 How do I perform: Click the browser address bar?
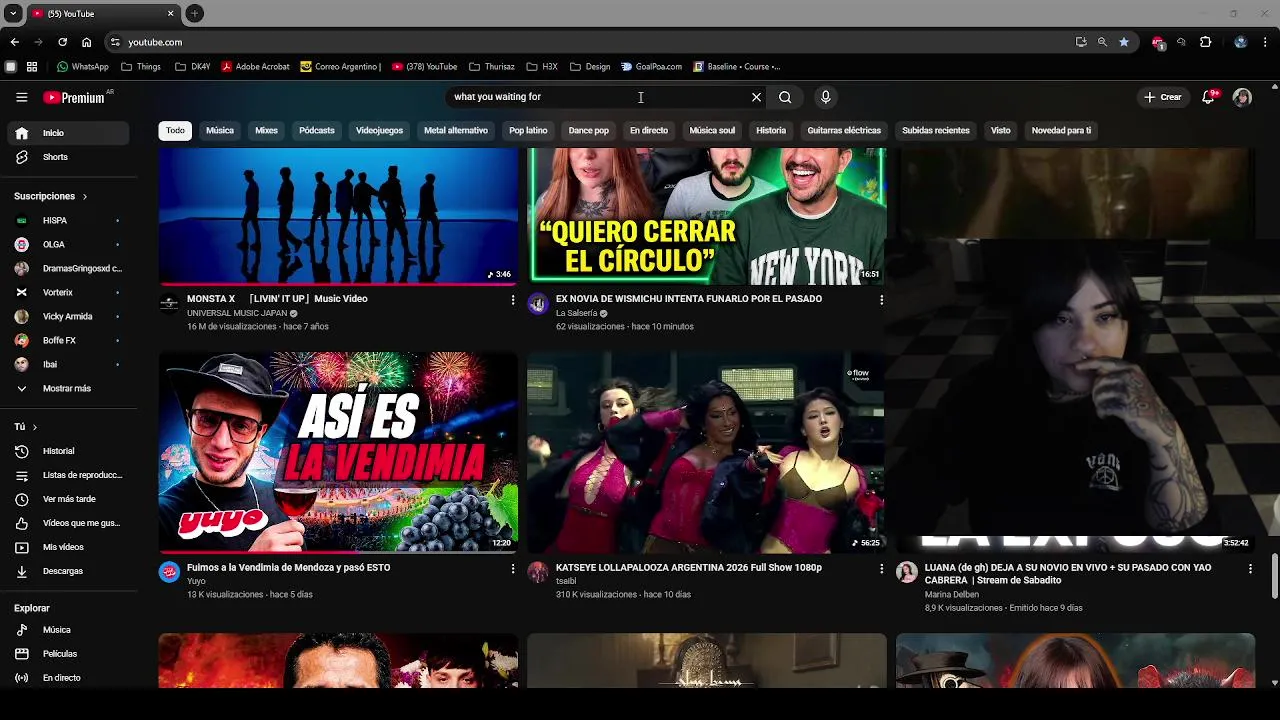[x=590, y=42]
